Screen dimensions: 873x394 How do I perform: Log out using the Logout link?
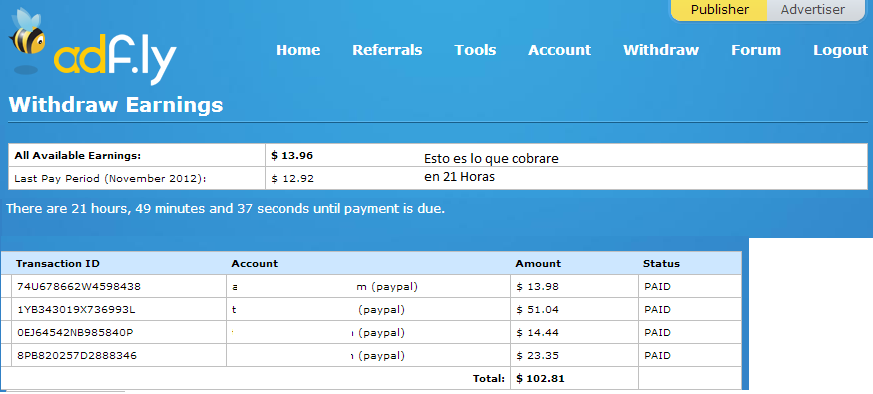pos(840,50)
